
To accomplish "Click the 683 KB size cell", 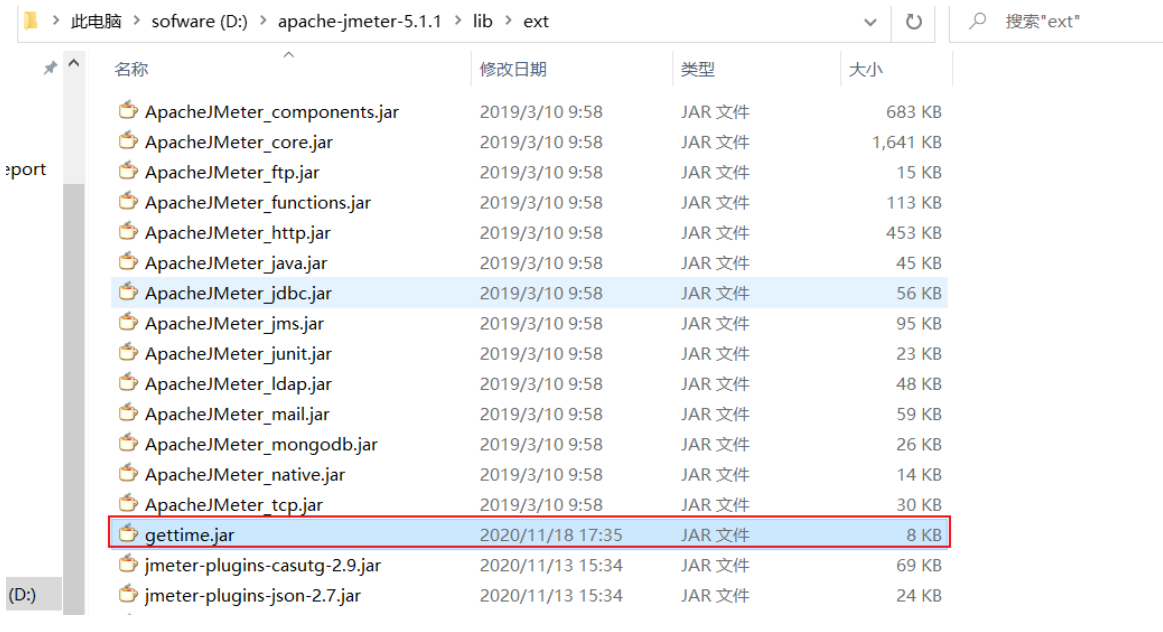I will [x=914, y=111].
